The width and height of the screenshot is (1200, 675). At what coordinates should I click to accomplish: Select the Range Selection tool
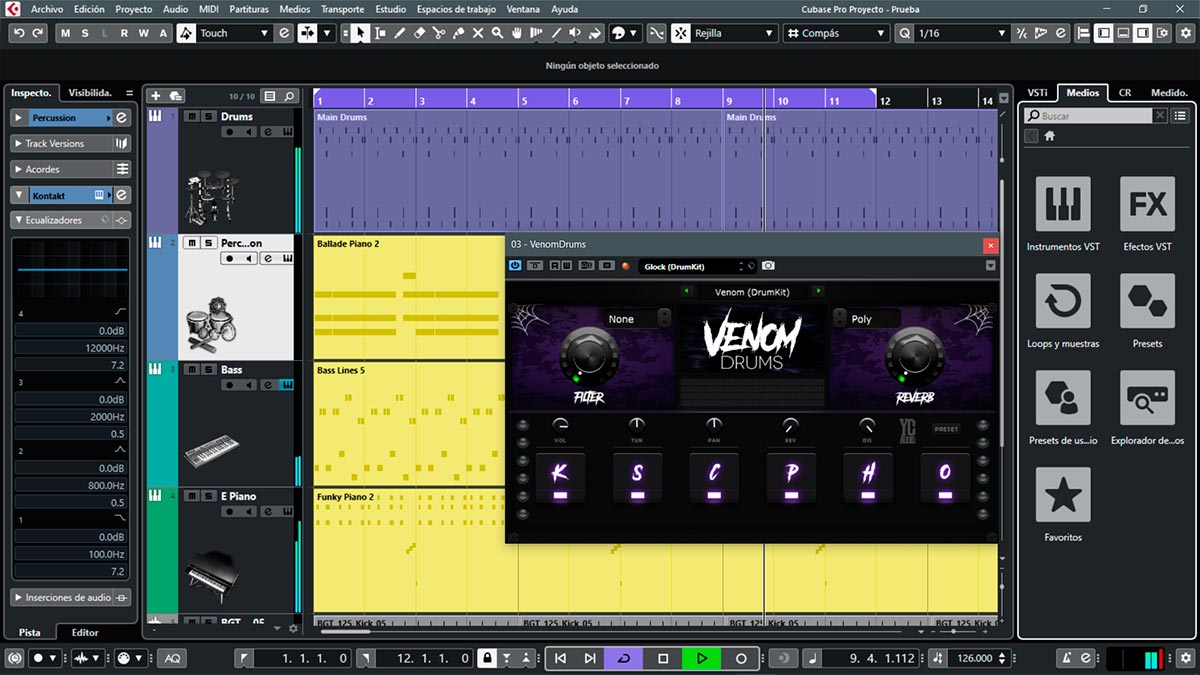[380, 33]
